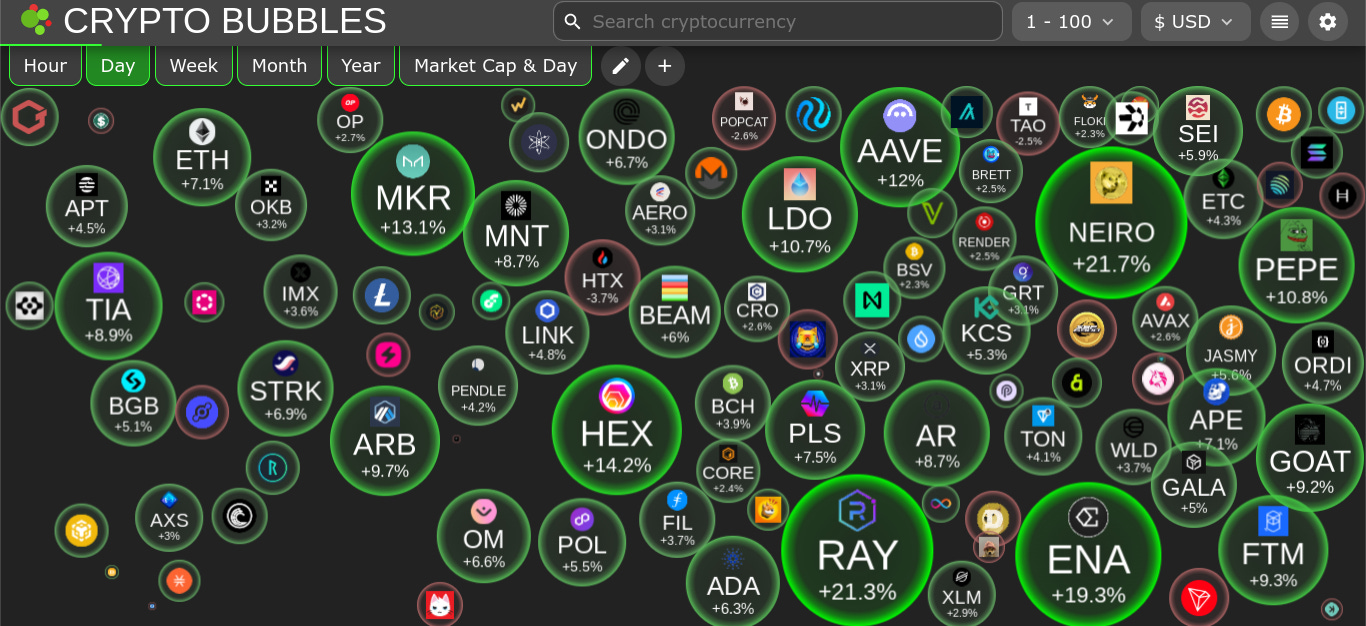The image size is (1366, 626).
Task: Click the BEAM +6% bubble
Action: coord(675,312)
